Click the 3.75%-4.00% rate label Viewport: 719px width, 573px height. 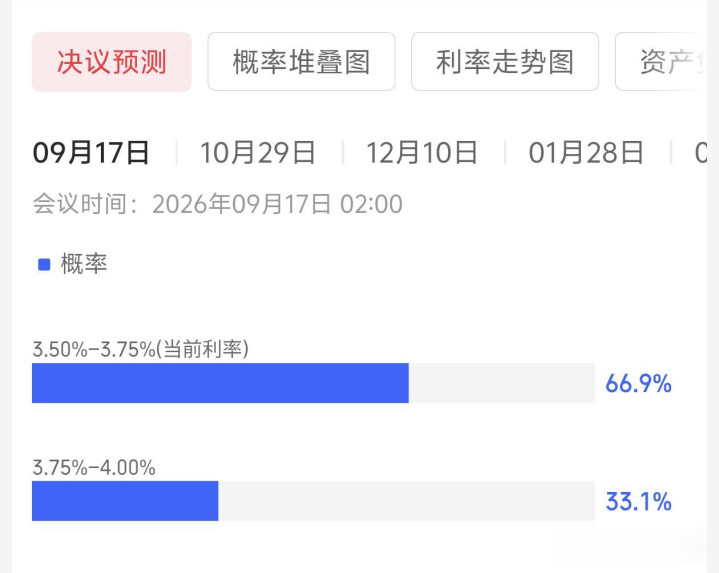point(94,468)
